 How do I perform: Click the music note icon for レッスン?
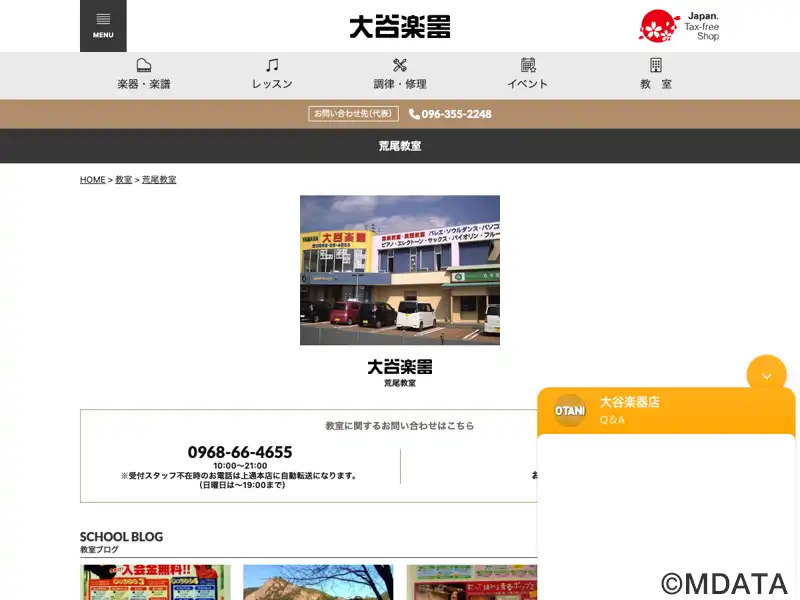point(272,65)
